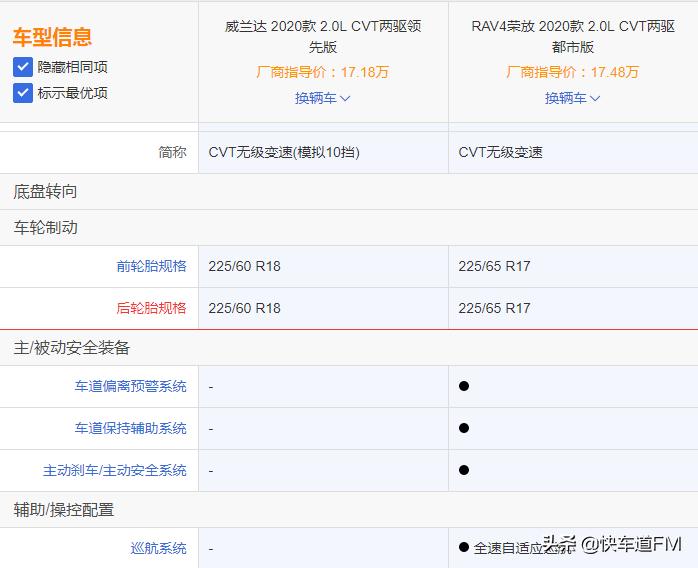Viewport: 698px width, 568px height.
Task: Open the 主动刹车/主动安全系统 link
Action: pyautogui.click(x=114, y=470)
